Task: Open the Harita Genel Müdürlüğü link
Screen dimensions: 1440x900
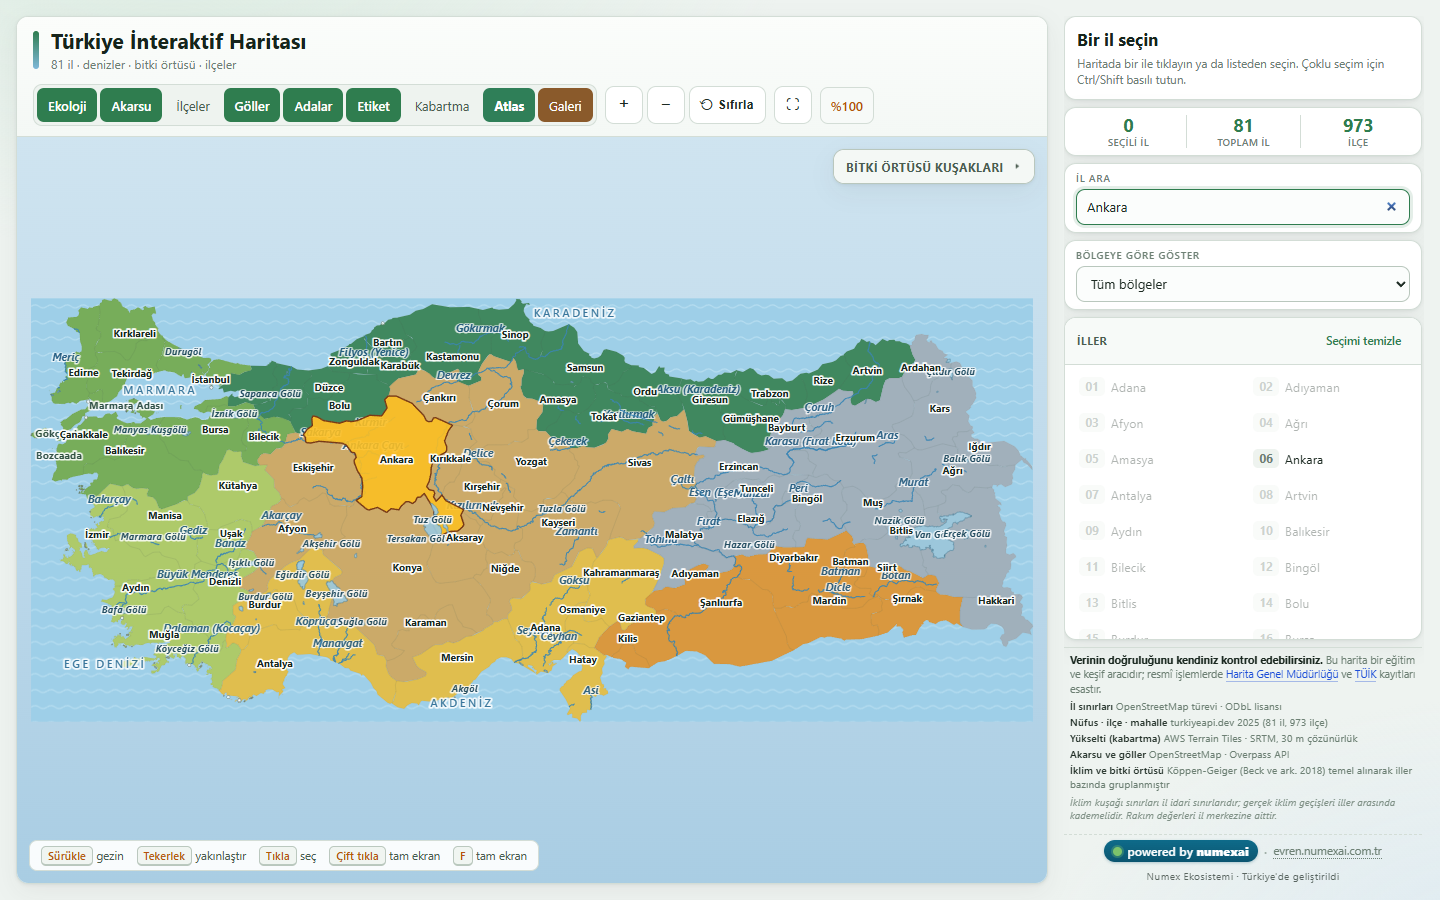Action: (1282, 674)
